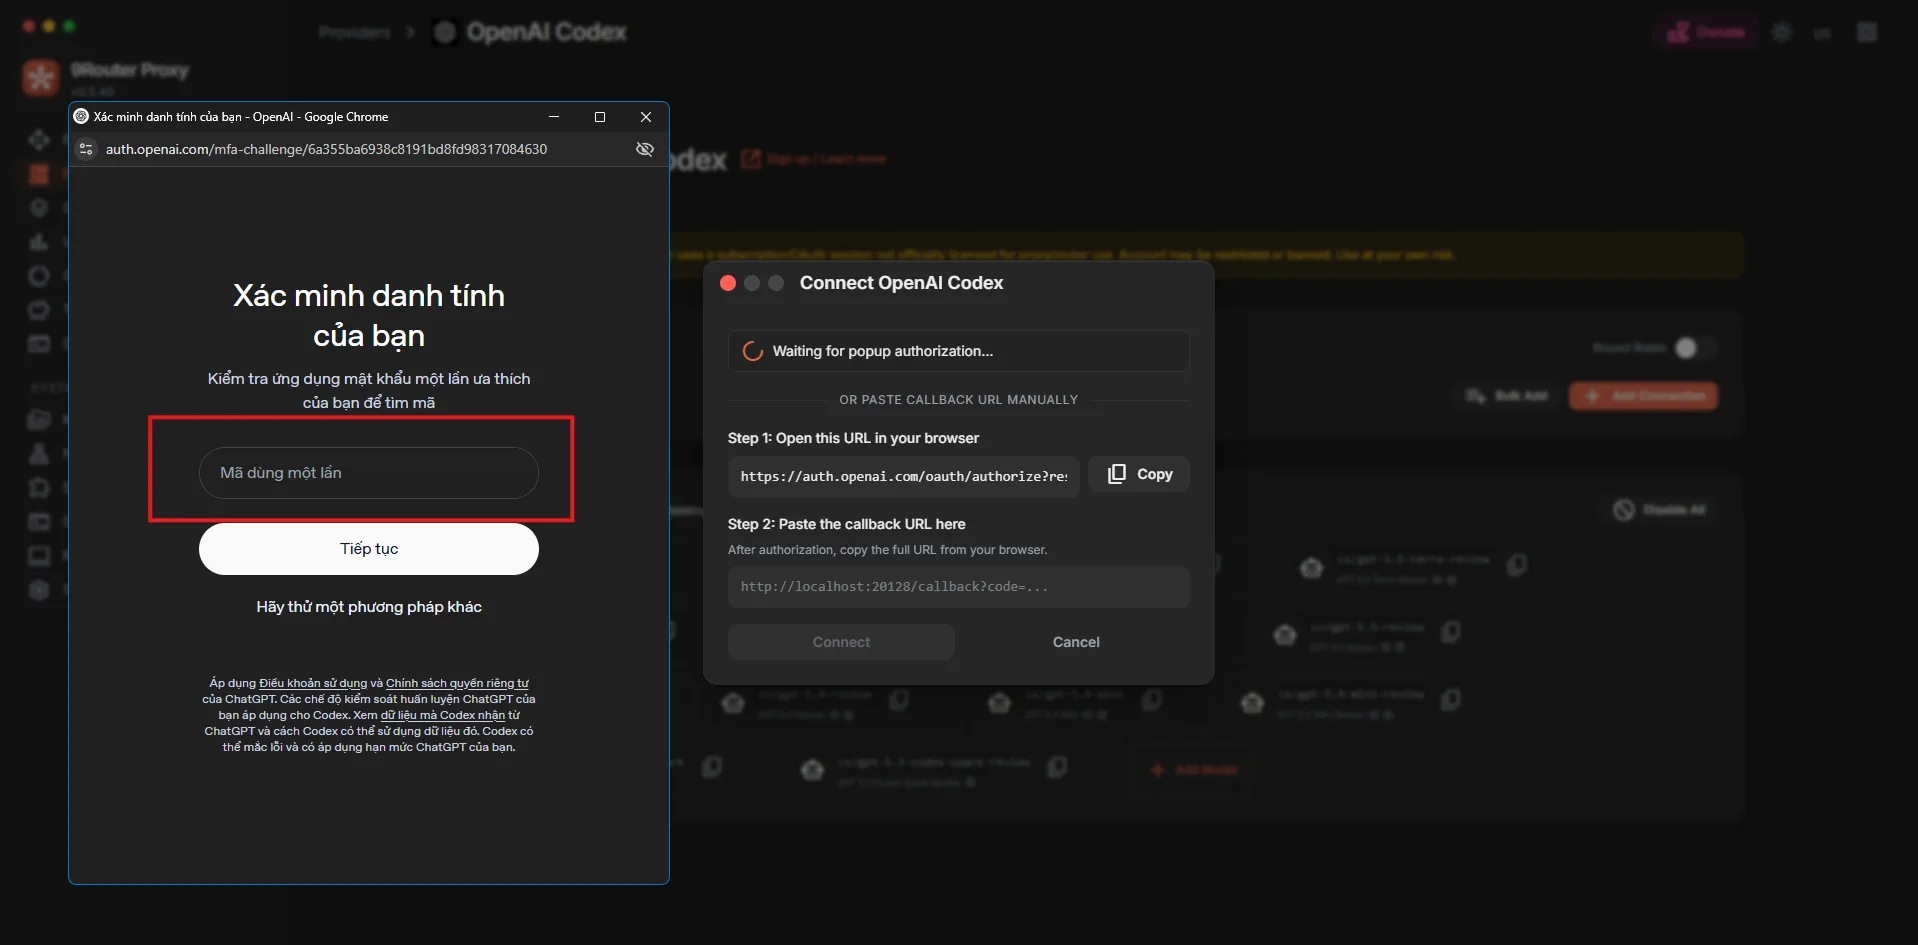
Task: Toggle the sun theme icon in the app header
Action: 1782,32
